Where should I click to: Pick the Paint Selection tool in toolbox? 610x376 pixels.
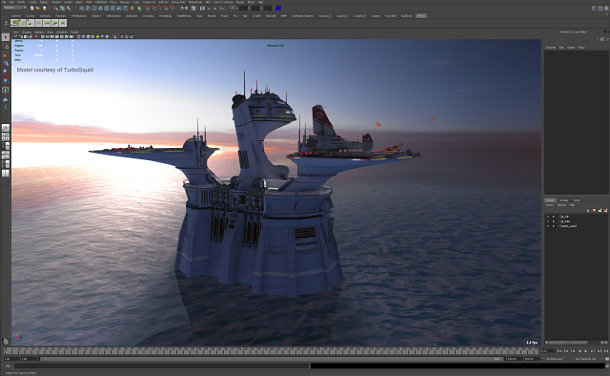pos(5,55)
